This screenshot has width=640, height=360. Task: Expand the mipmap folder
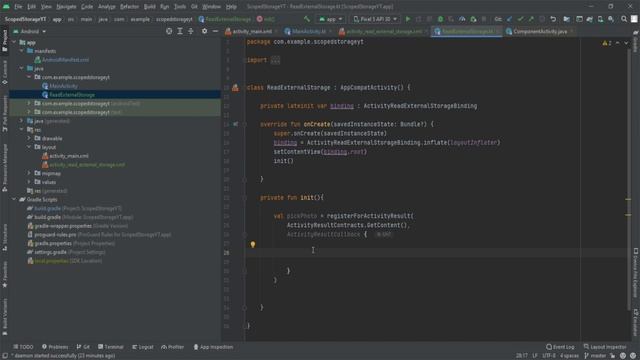pyautogui.click(x=29, y=173)
